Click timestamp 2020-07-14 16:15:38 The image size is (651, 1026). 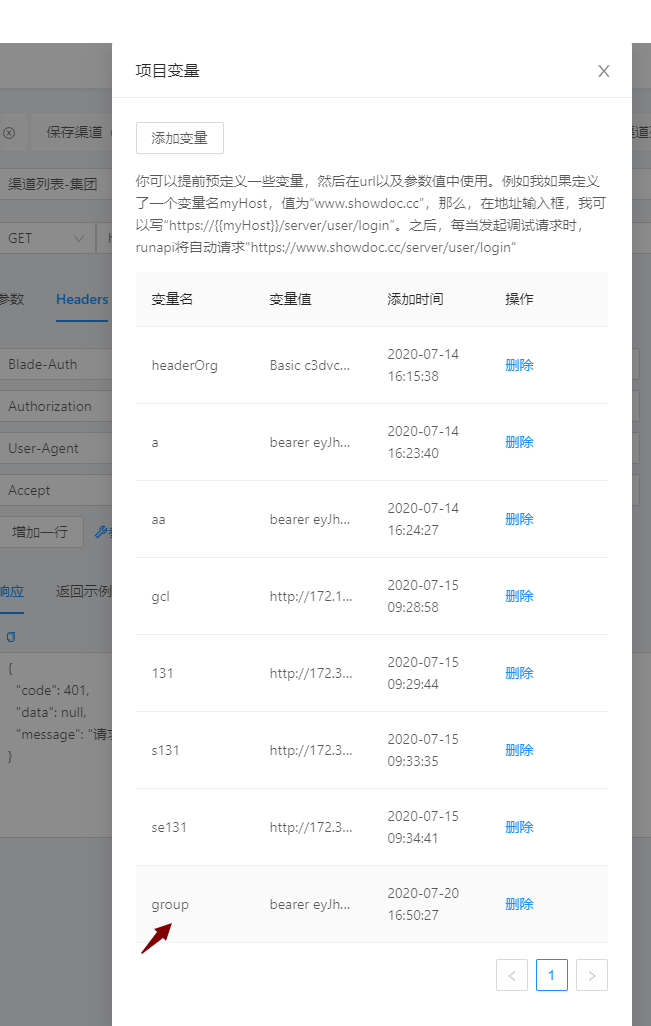click(423, 365)
